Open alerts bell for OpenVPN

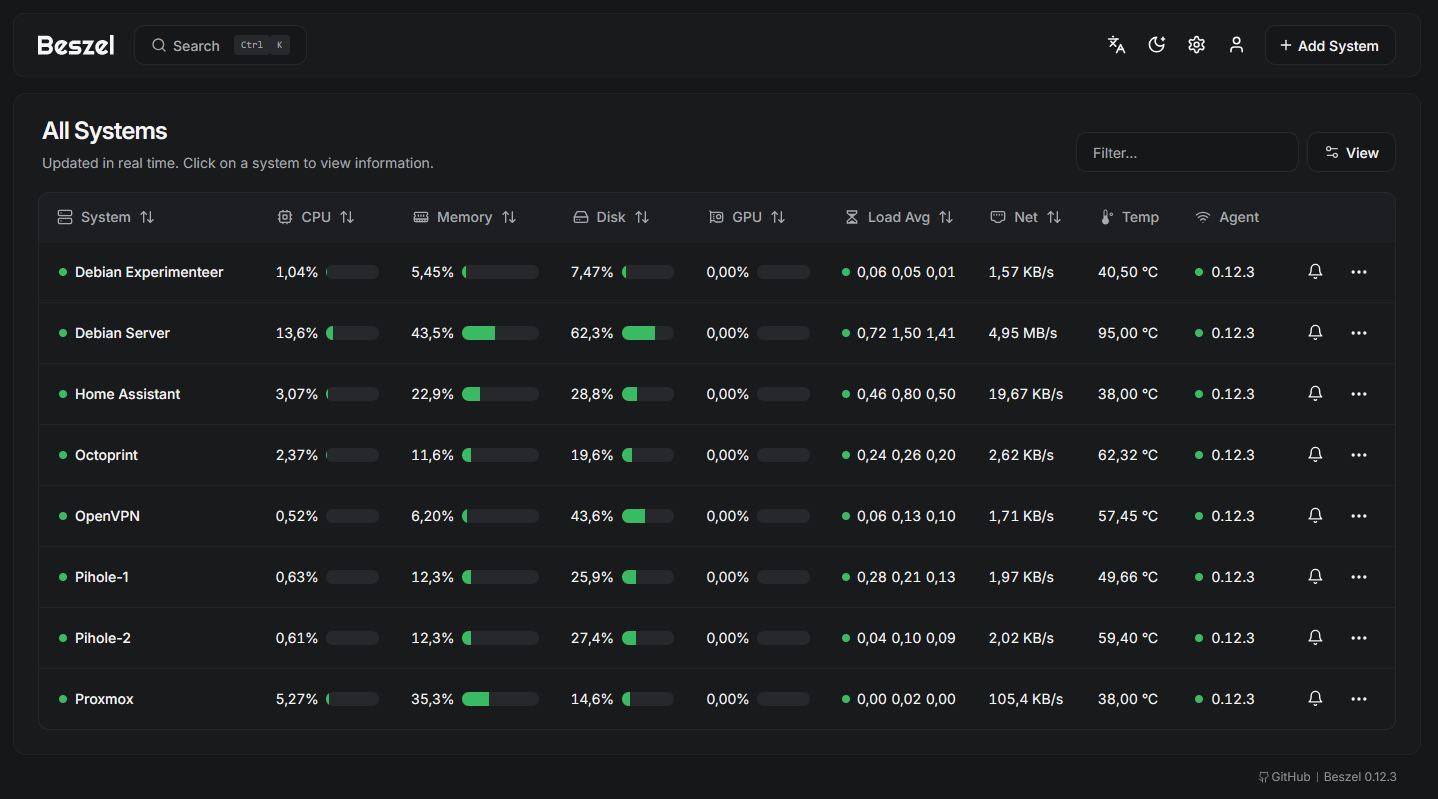pos(1315,516)
